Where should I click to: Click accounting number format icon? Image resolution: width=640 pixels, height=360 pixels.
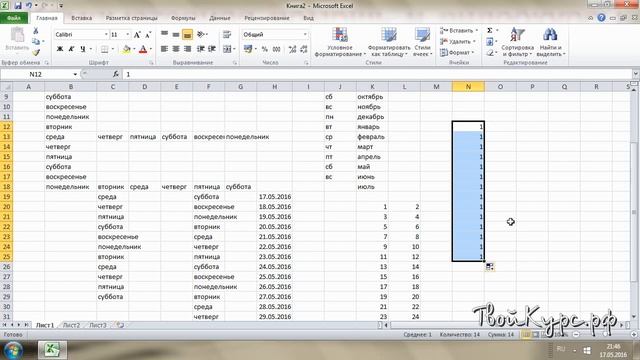[248, 49]
